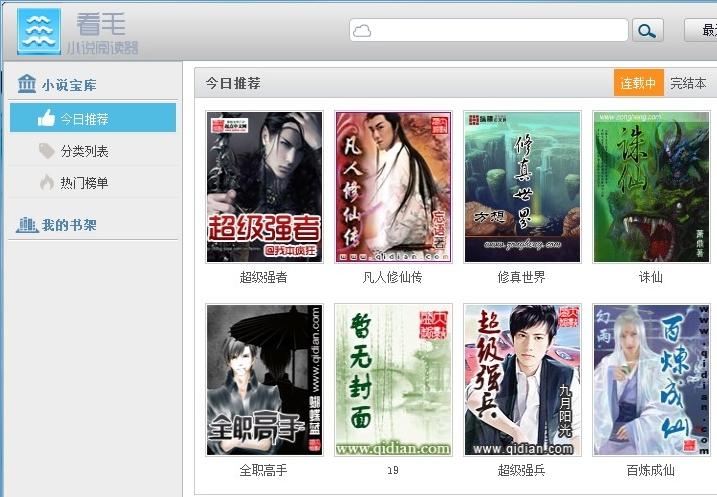The width and height of the screenshot is (717, 497).
Task: Click the thumbs-up 今日推荐 icon
Action: [46, 118]
